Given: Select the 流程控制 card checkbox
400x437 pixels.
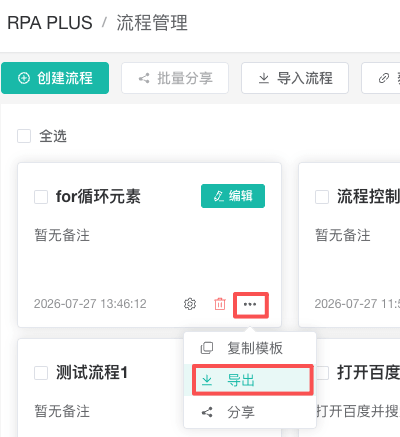Looking at the screenshot, I should [322, 197].
